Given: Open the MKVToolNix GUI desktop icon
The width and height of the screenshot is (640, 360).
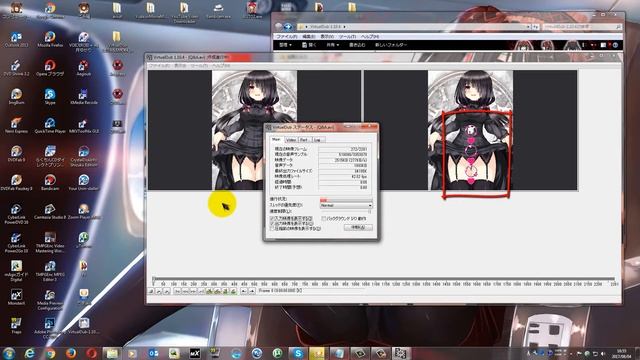Looking at the screenshot, I should coord(83,125).
